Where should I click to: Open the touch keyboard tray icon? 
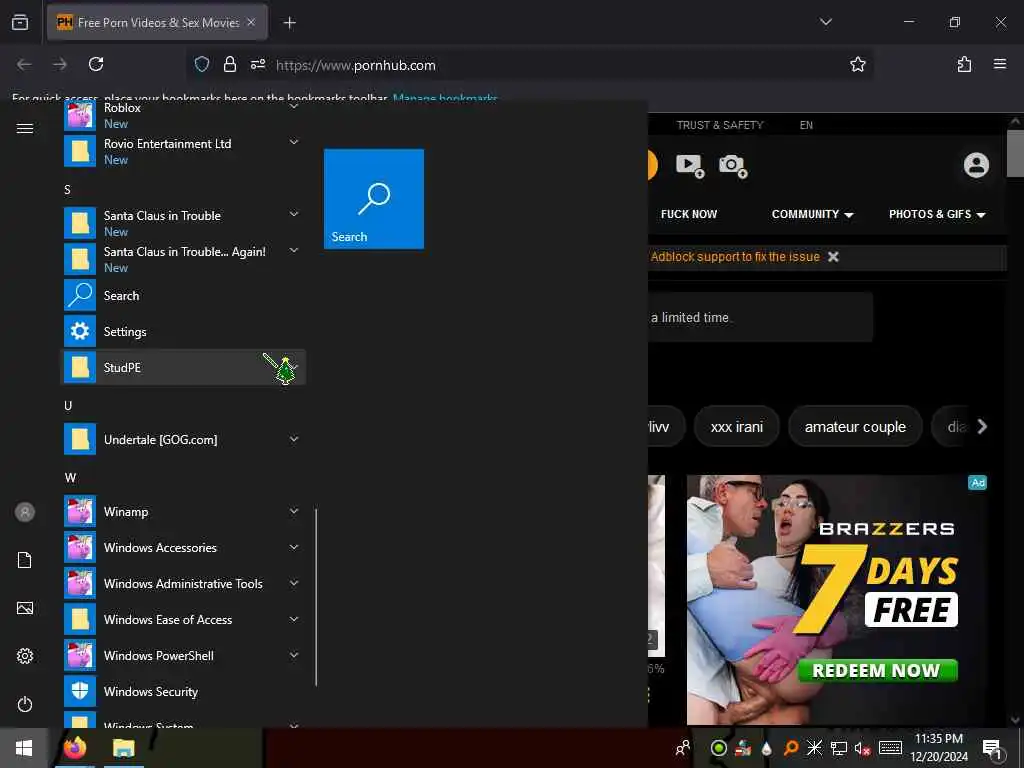point(890,748)
